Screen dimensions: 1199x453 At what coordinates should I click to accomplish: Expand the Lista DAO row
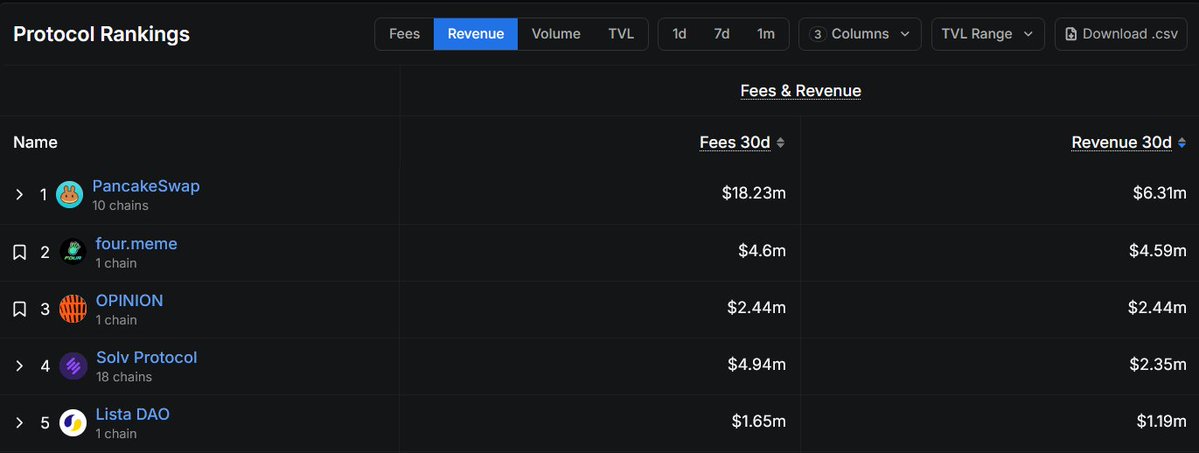pyautogui.click(x=20, y=422)
